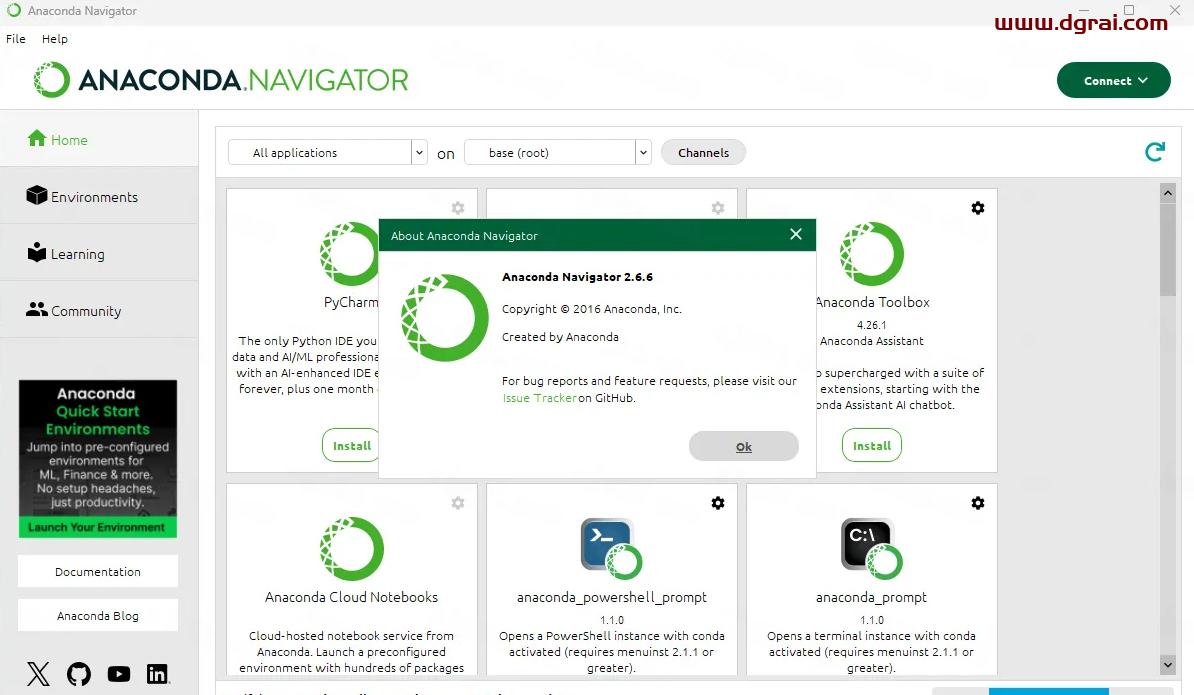Click the anaconda_prompt terminal app icon
The height and width of the screenshot is (695, 1194).
click(x=872, y=549)
